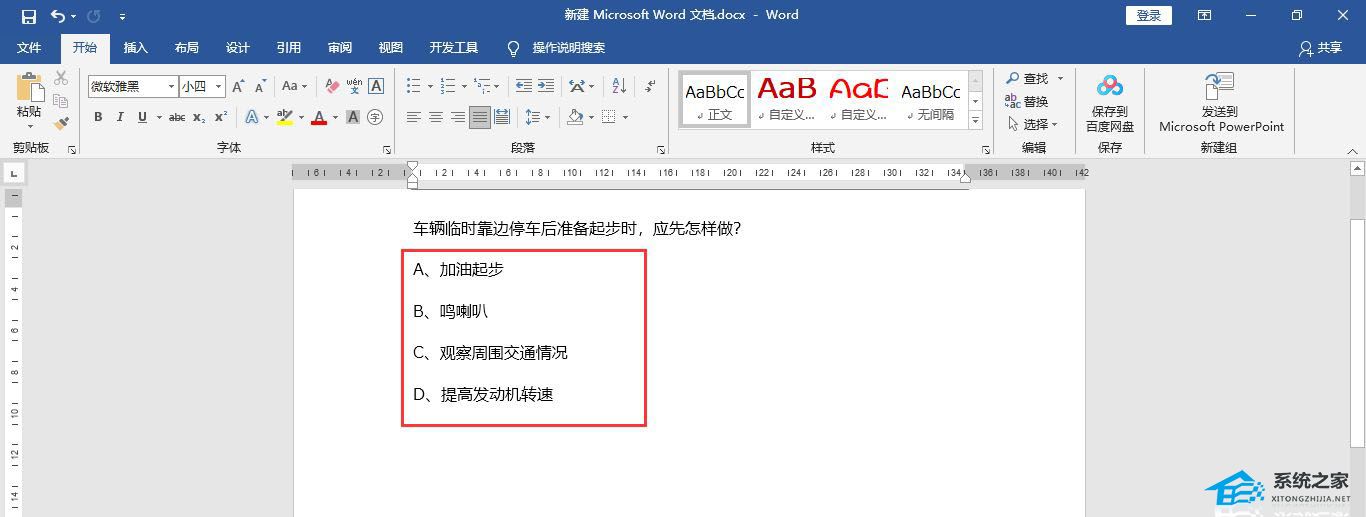Screen dimensions: 1366x517
Task: Open highlight color dropdown arrow
Action: coord(300,117)
